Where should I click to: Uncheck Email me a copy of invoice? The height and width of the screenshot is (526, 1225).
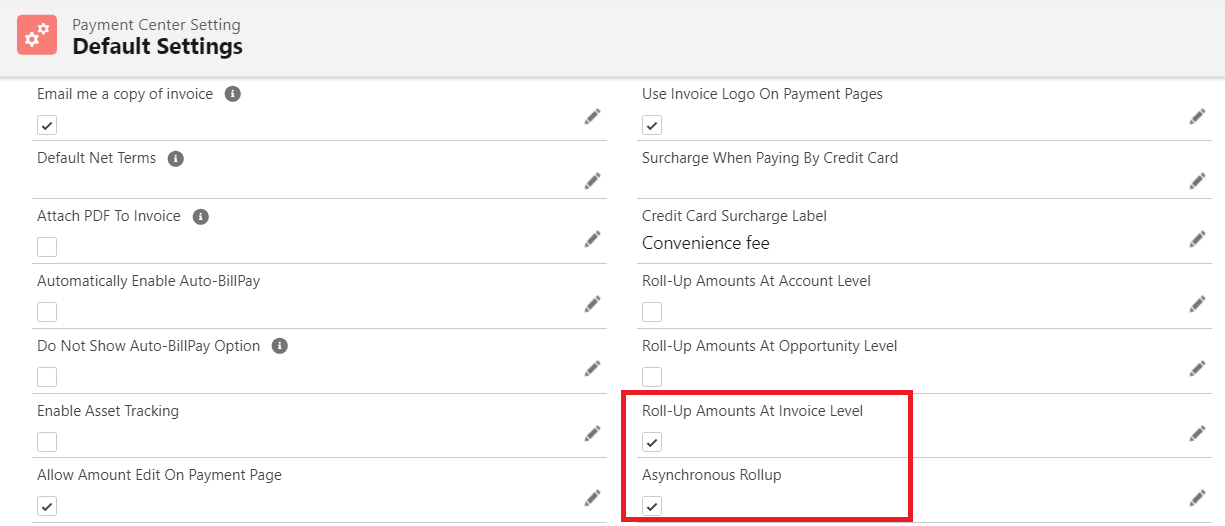click(x=47, y=125)
